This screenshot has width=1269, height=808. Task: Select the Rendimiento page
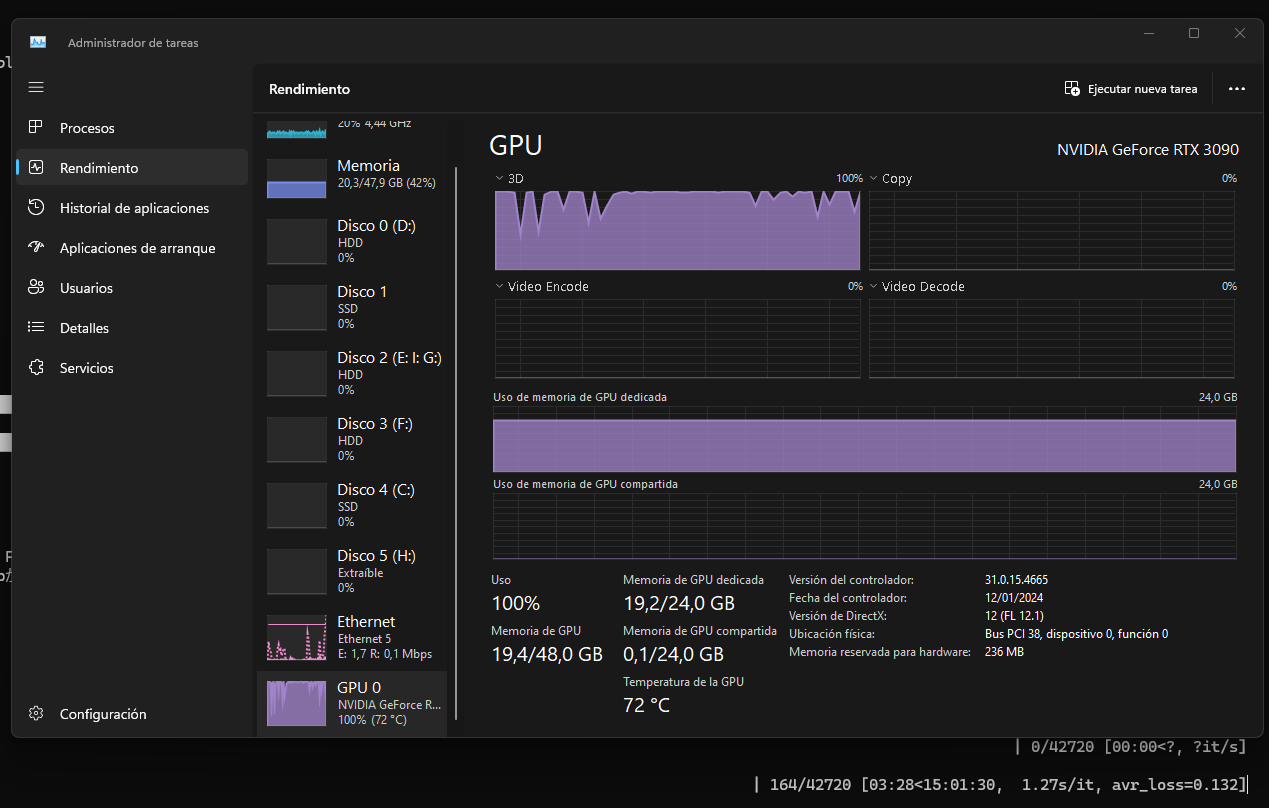pos(132,168)
